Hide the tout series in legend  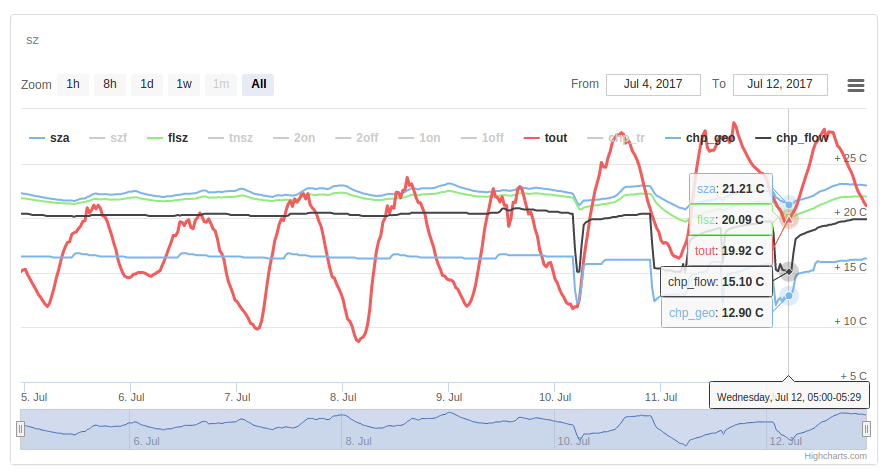545,138
